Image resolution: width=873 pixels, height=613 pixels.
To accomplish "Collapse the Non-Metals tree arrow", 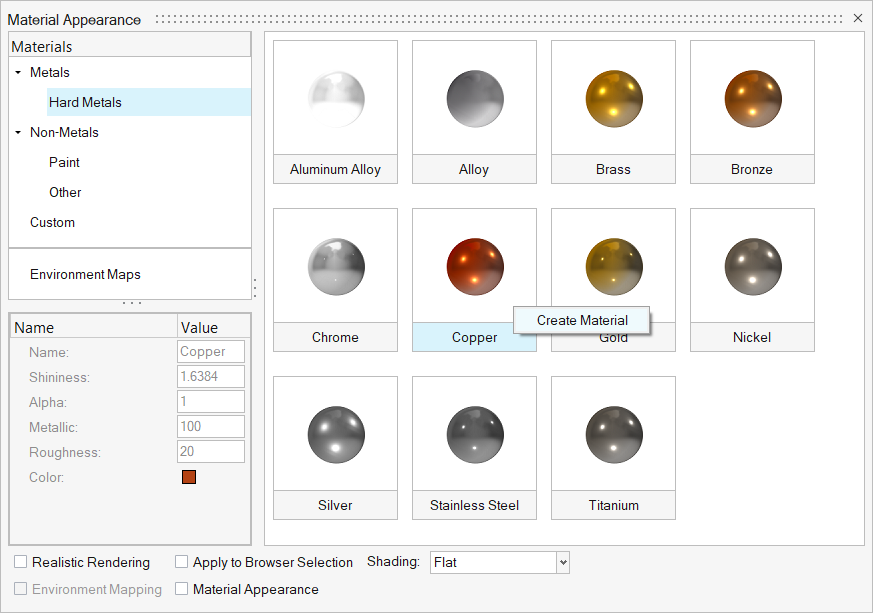I will tap(18, 133).
